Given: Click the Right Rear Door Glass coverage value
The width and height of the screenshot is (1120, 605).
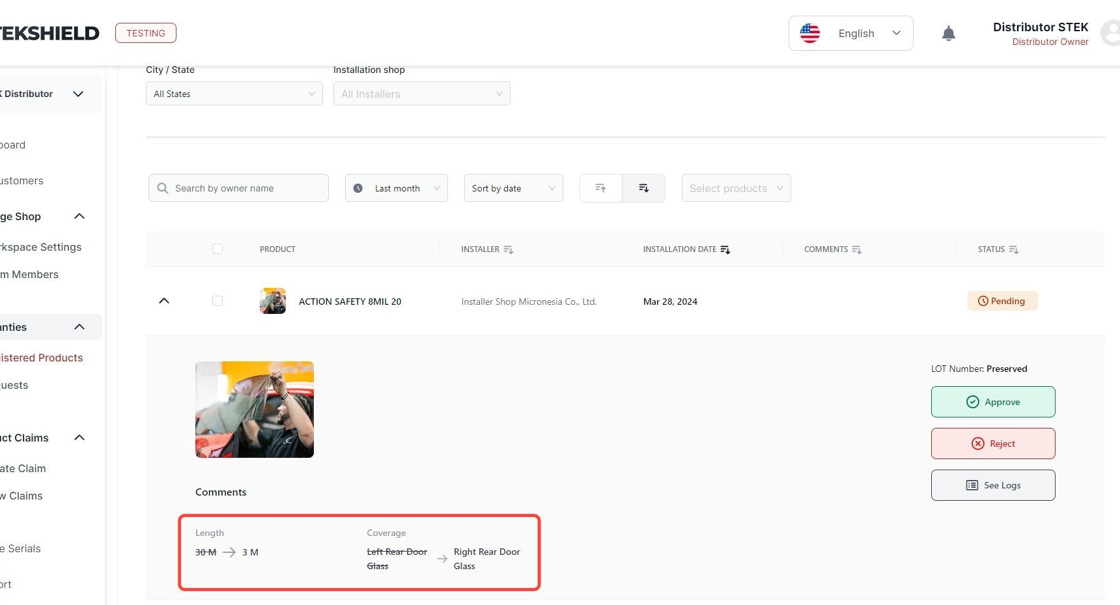Looking at the screenshot, I should coord(486,559).
